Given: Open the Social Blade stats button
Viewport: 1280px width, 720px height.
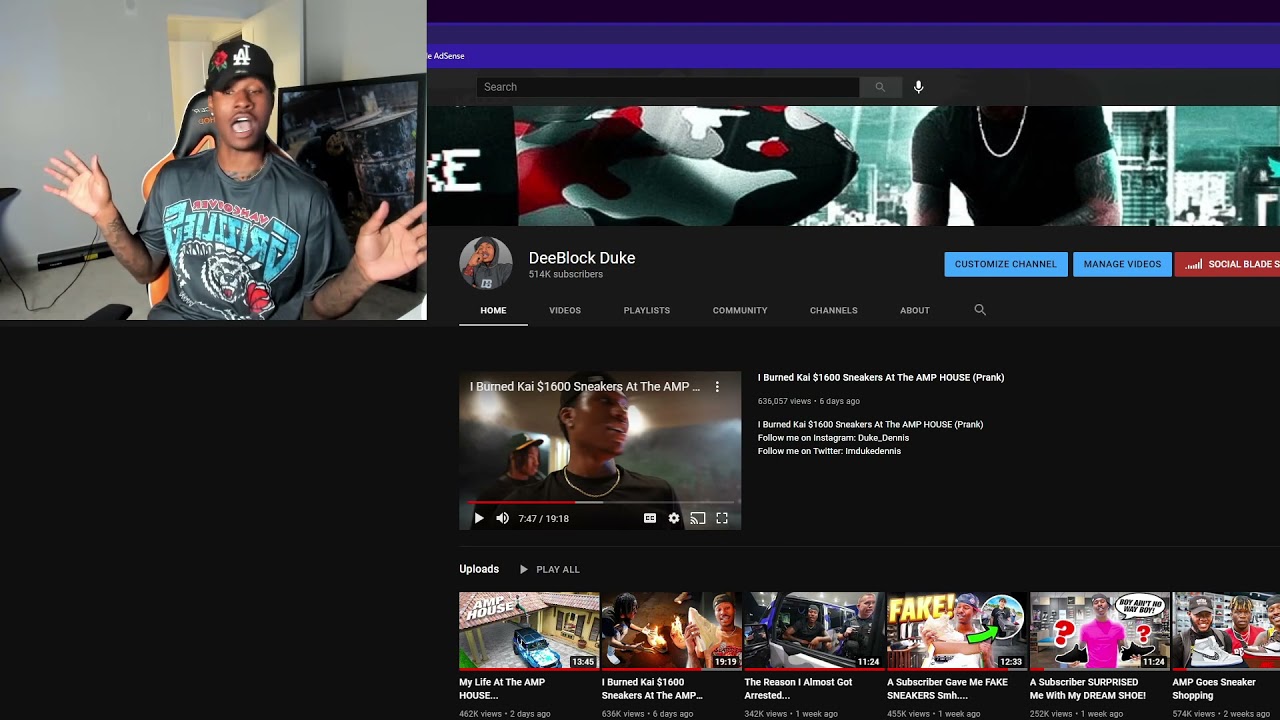Looking at the screenshot, I should [1228, 264].
